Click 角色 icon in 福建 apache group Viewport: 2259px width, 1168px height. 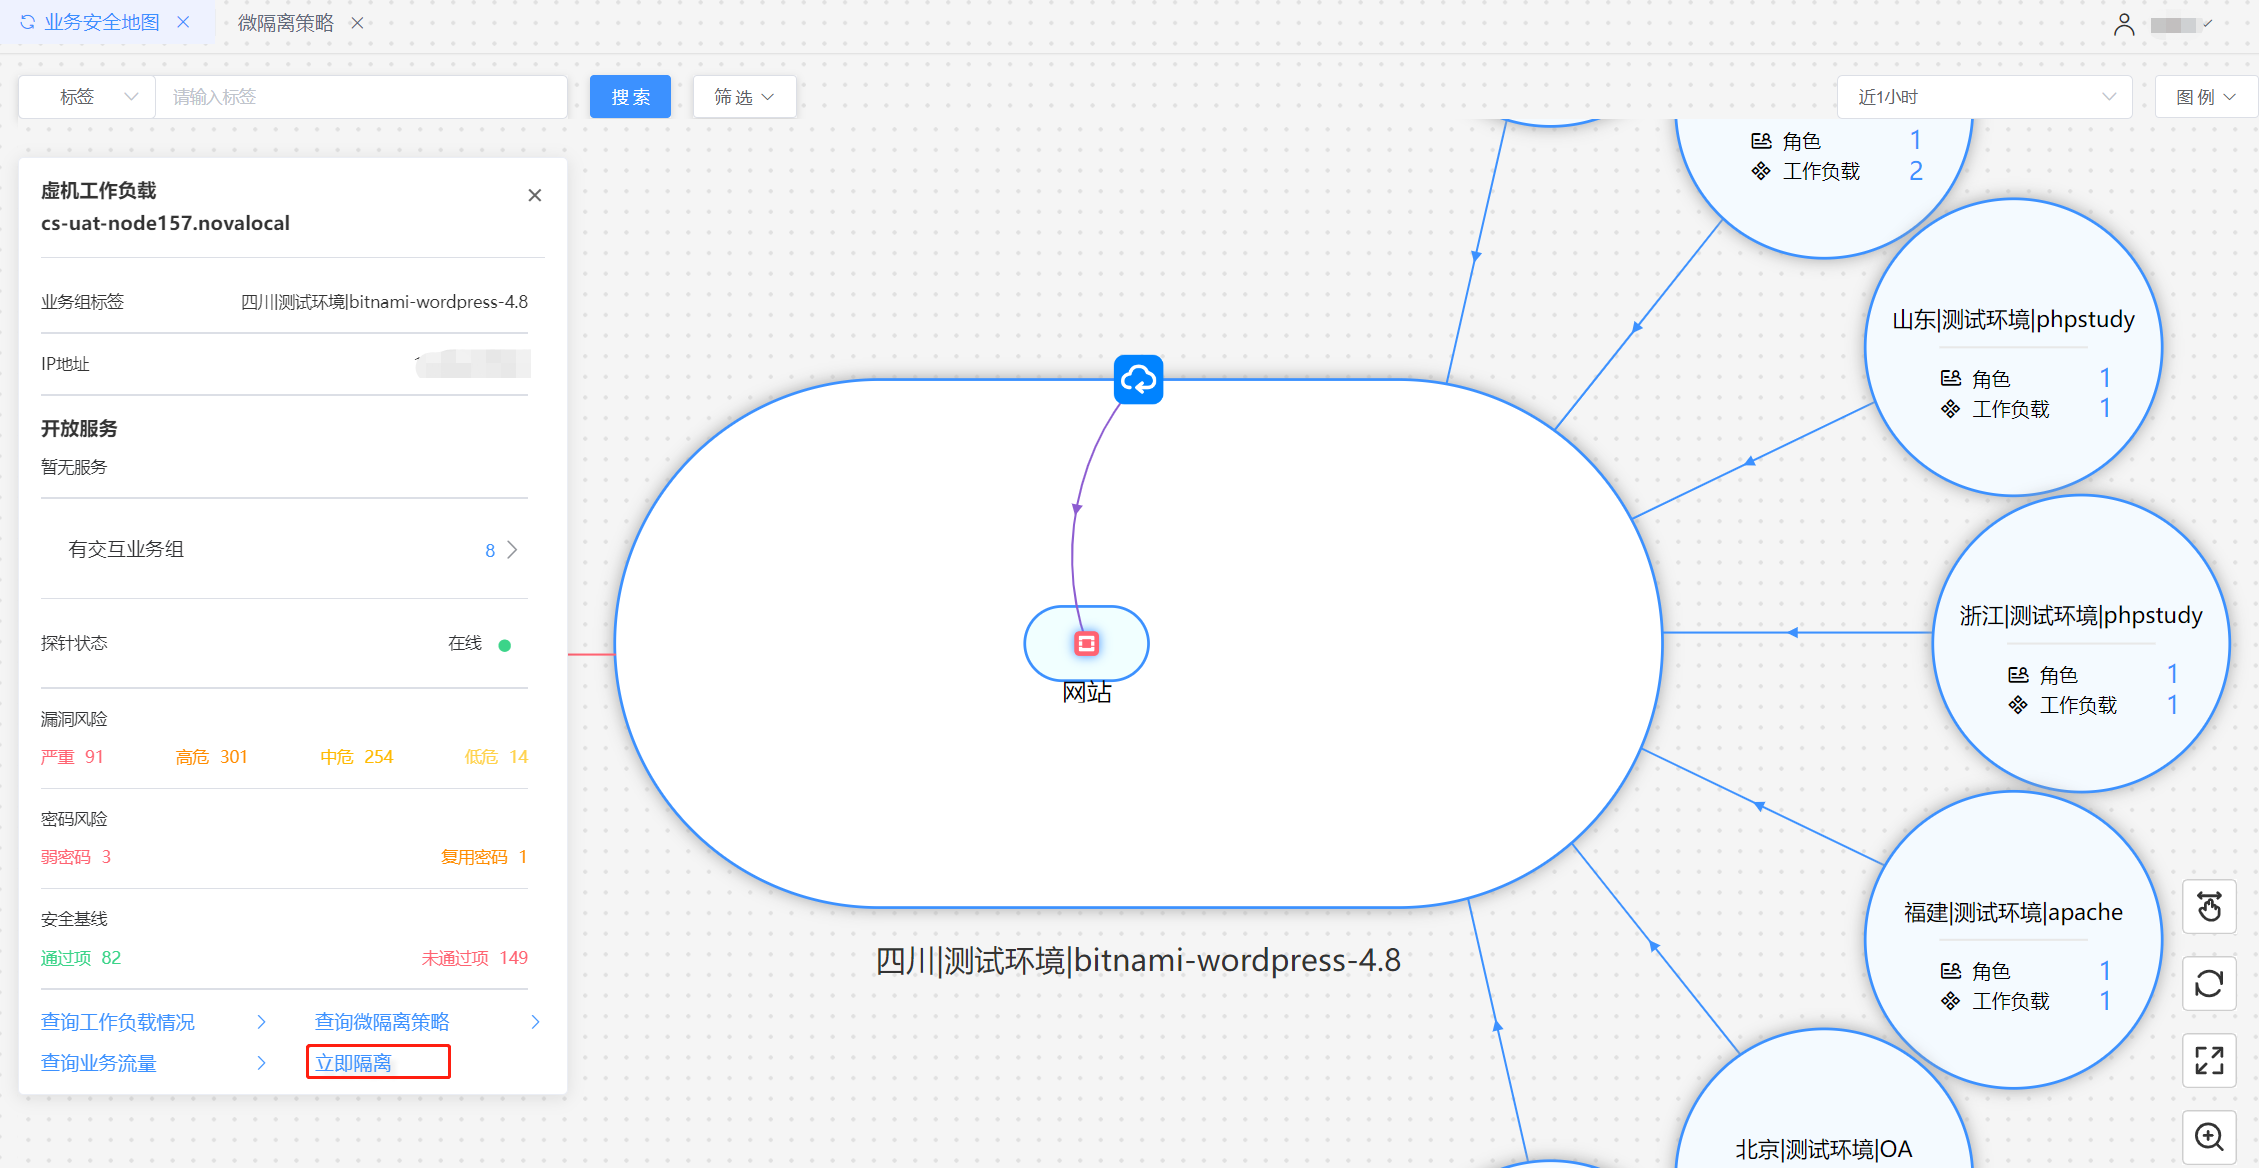(x=1950, y=971)
